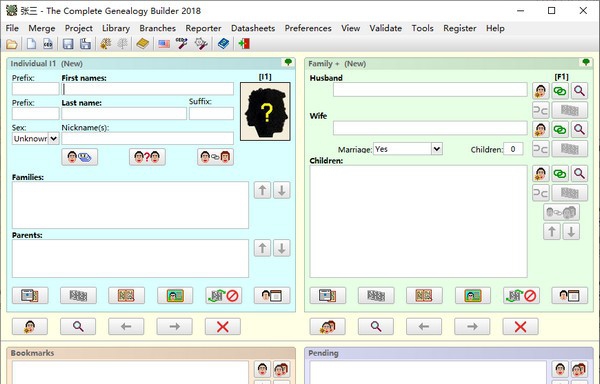Go to previous individual with left arrow
The height and width of the screenshot is (384, 600).
click(126, 327)
